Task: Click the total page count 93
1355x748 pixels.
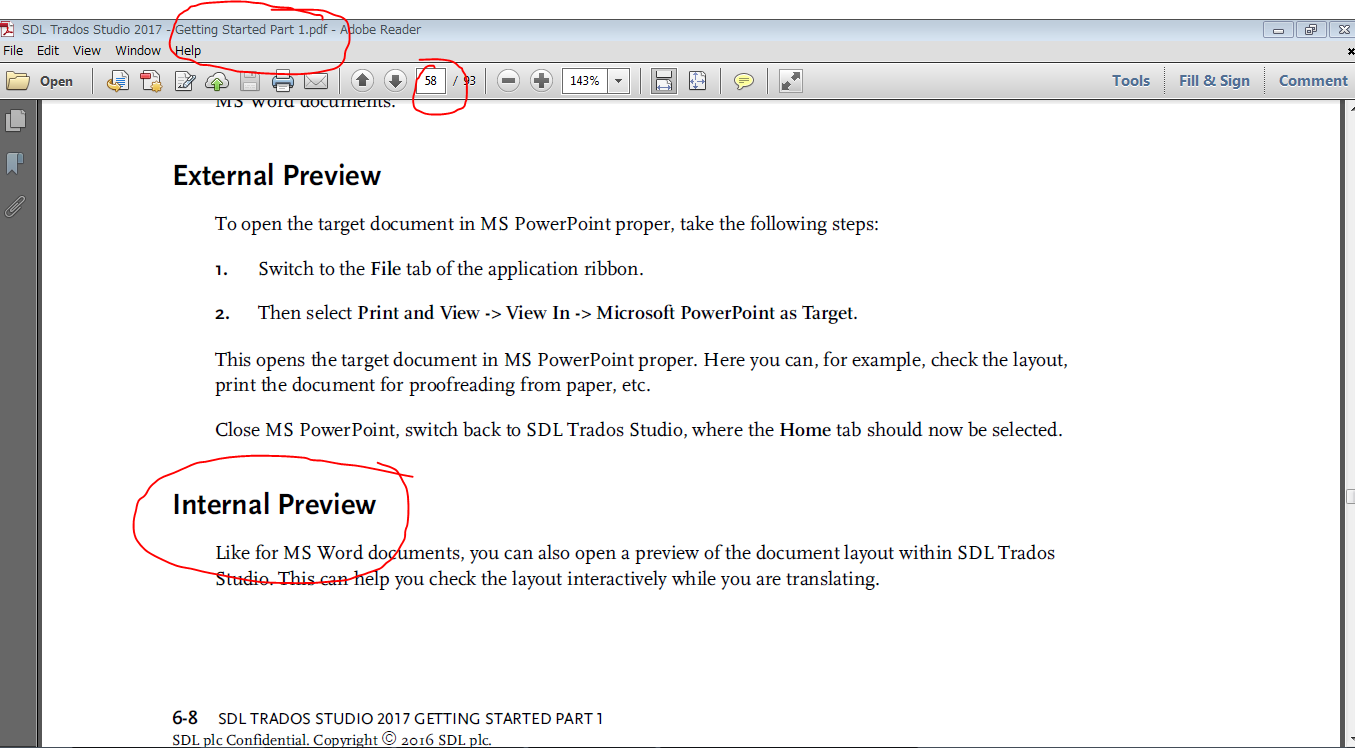Action: click(469, 81)
